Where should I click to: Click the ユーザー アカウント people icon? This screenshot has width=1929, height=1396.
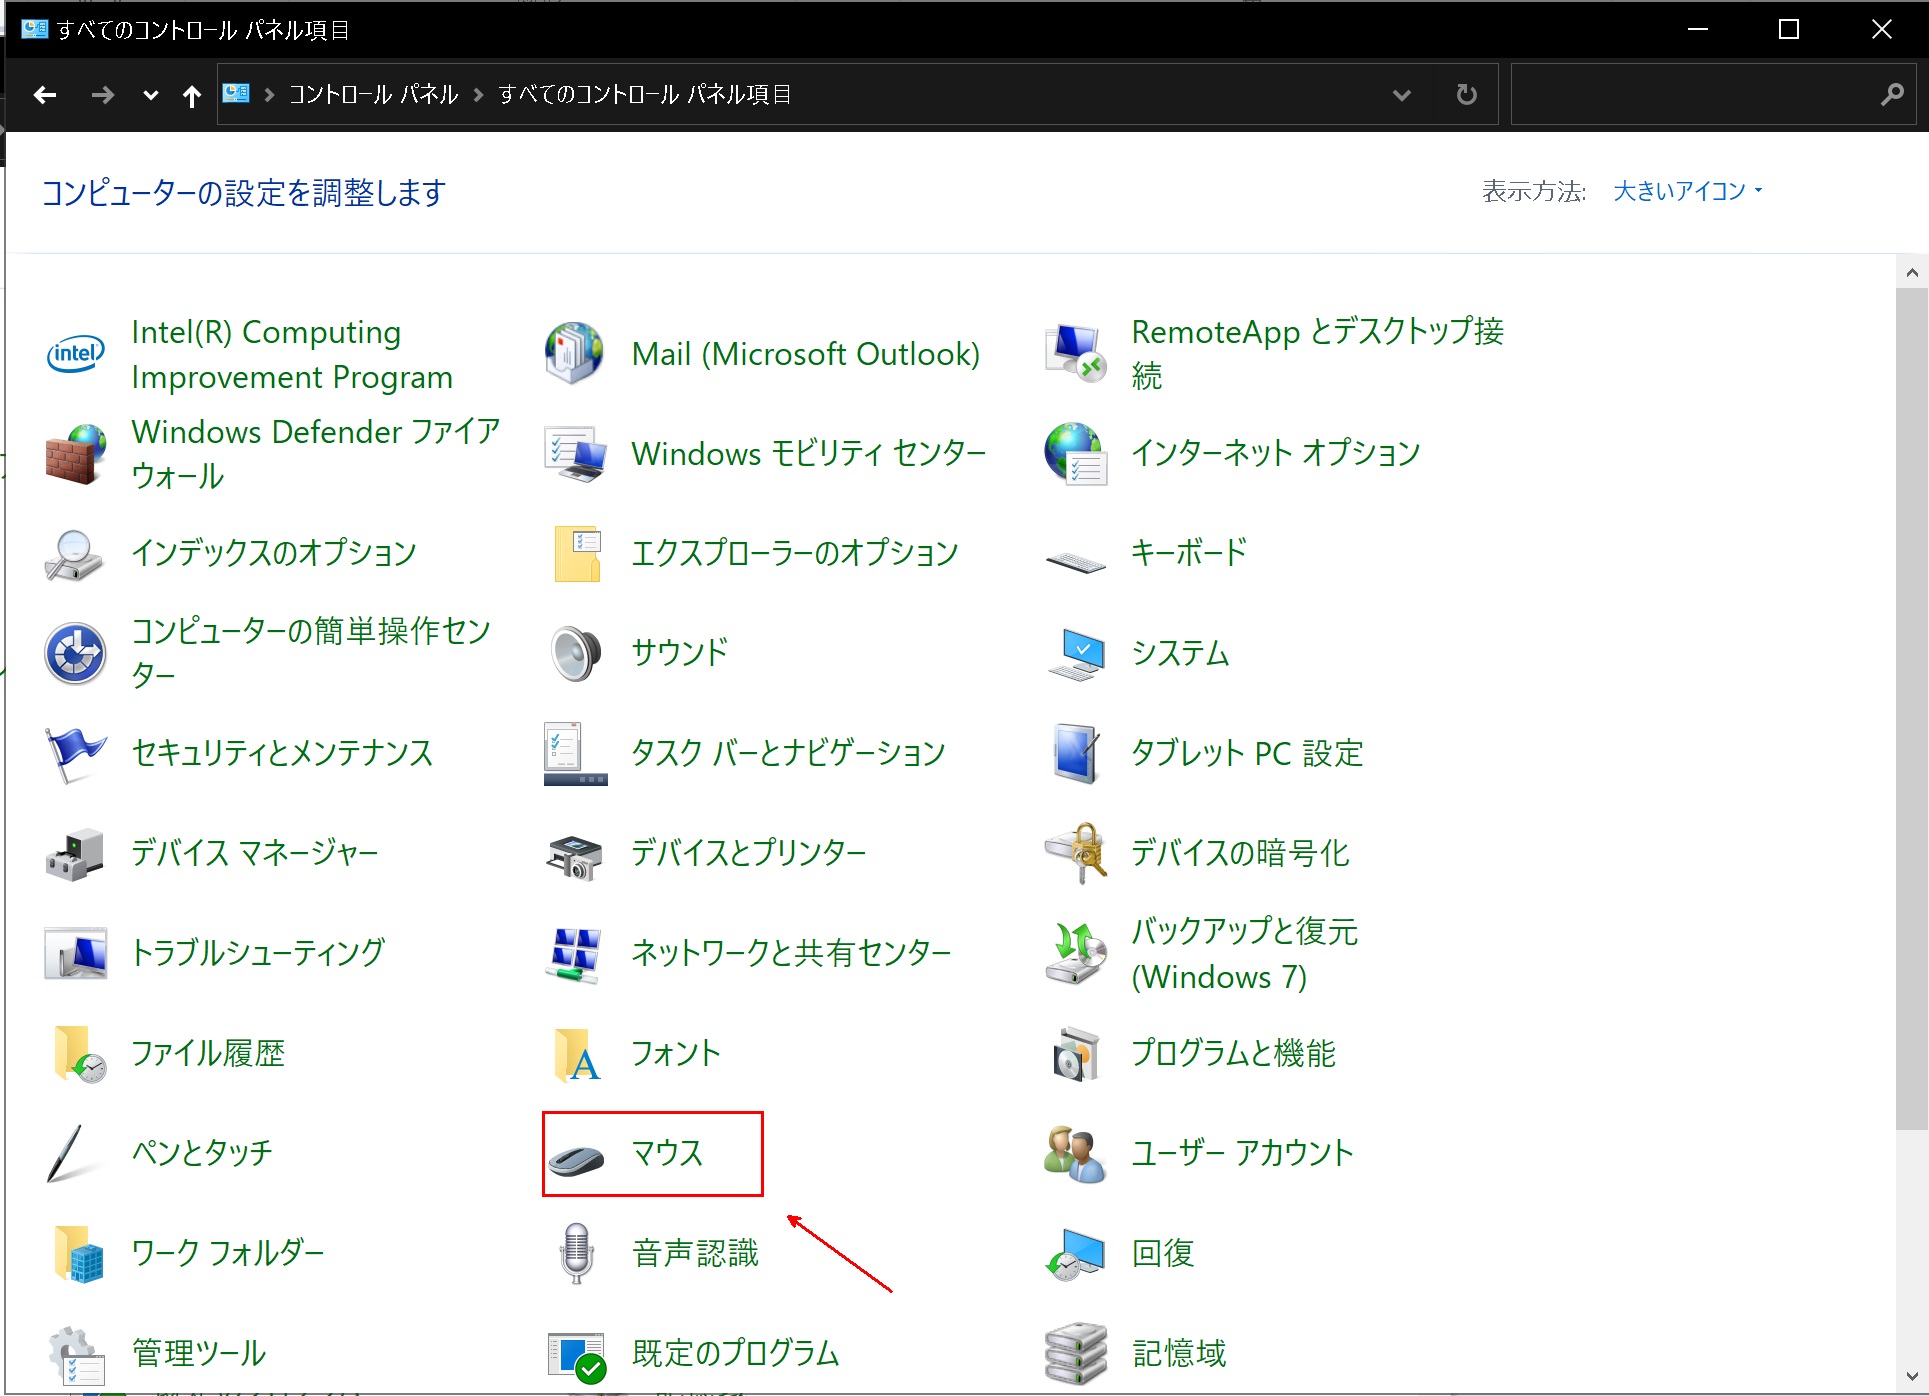point(1075,1154)
